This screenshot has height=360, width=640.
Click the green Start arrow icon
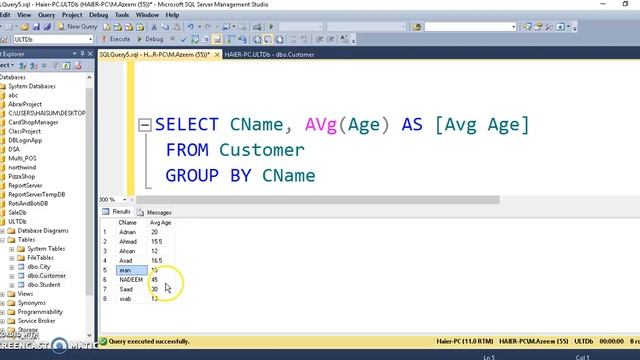[x=271, y=27]
